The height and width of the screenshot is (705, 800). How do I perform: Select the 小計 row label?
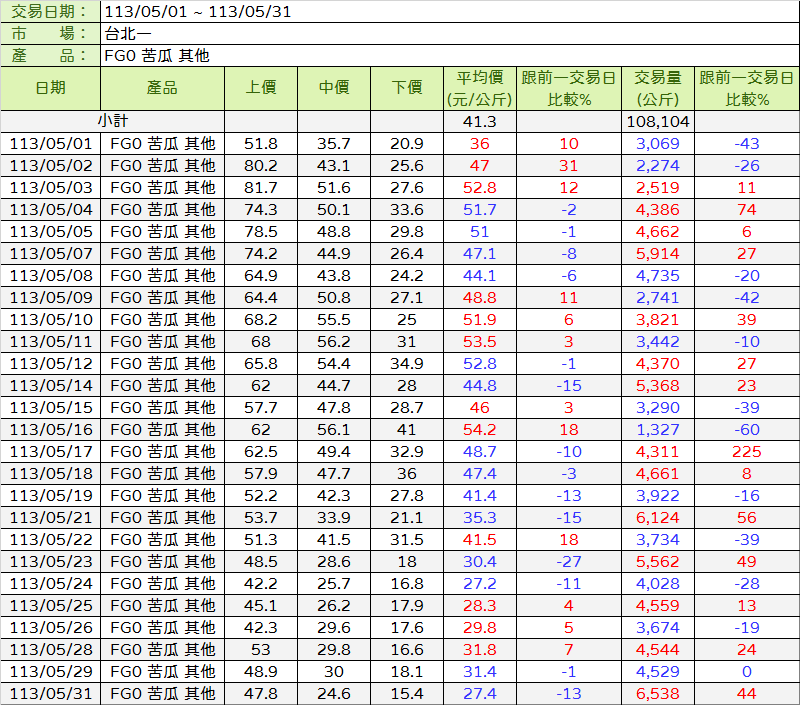click(x=112, y=121)
